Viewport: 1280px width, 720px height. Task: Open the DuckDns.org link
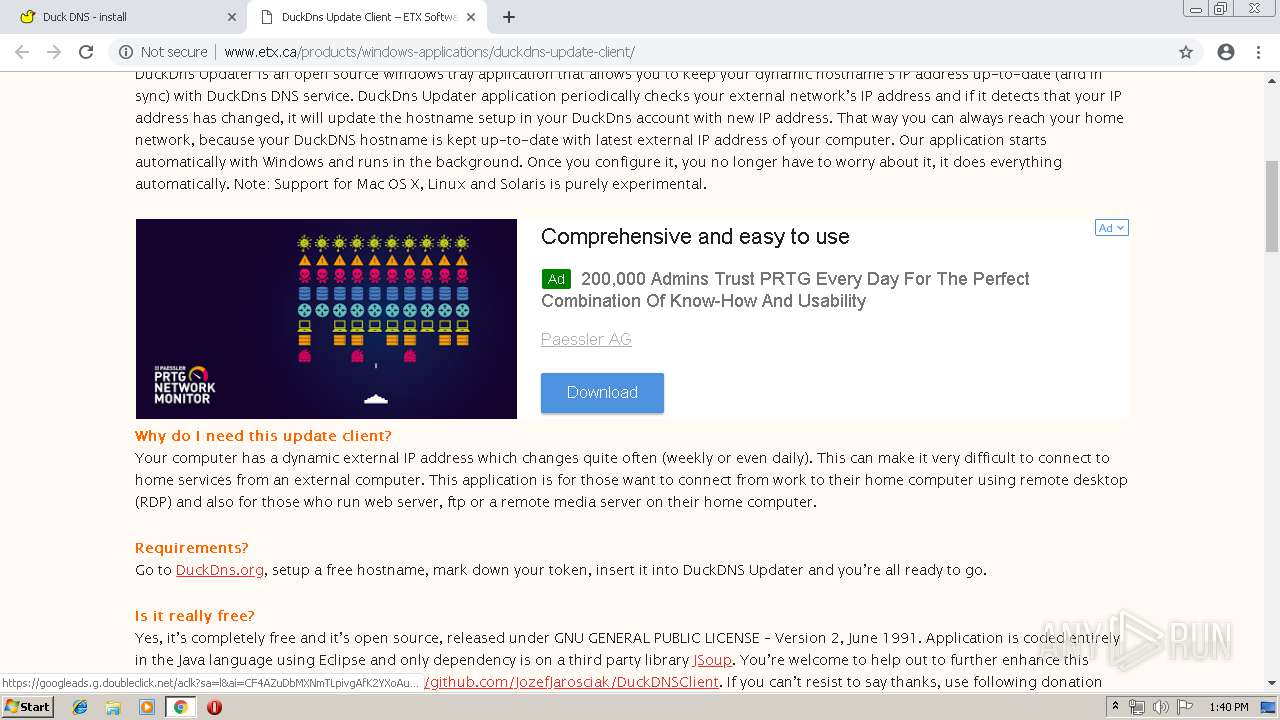tap(220, 570)
